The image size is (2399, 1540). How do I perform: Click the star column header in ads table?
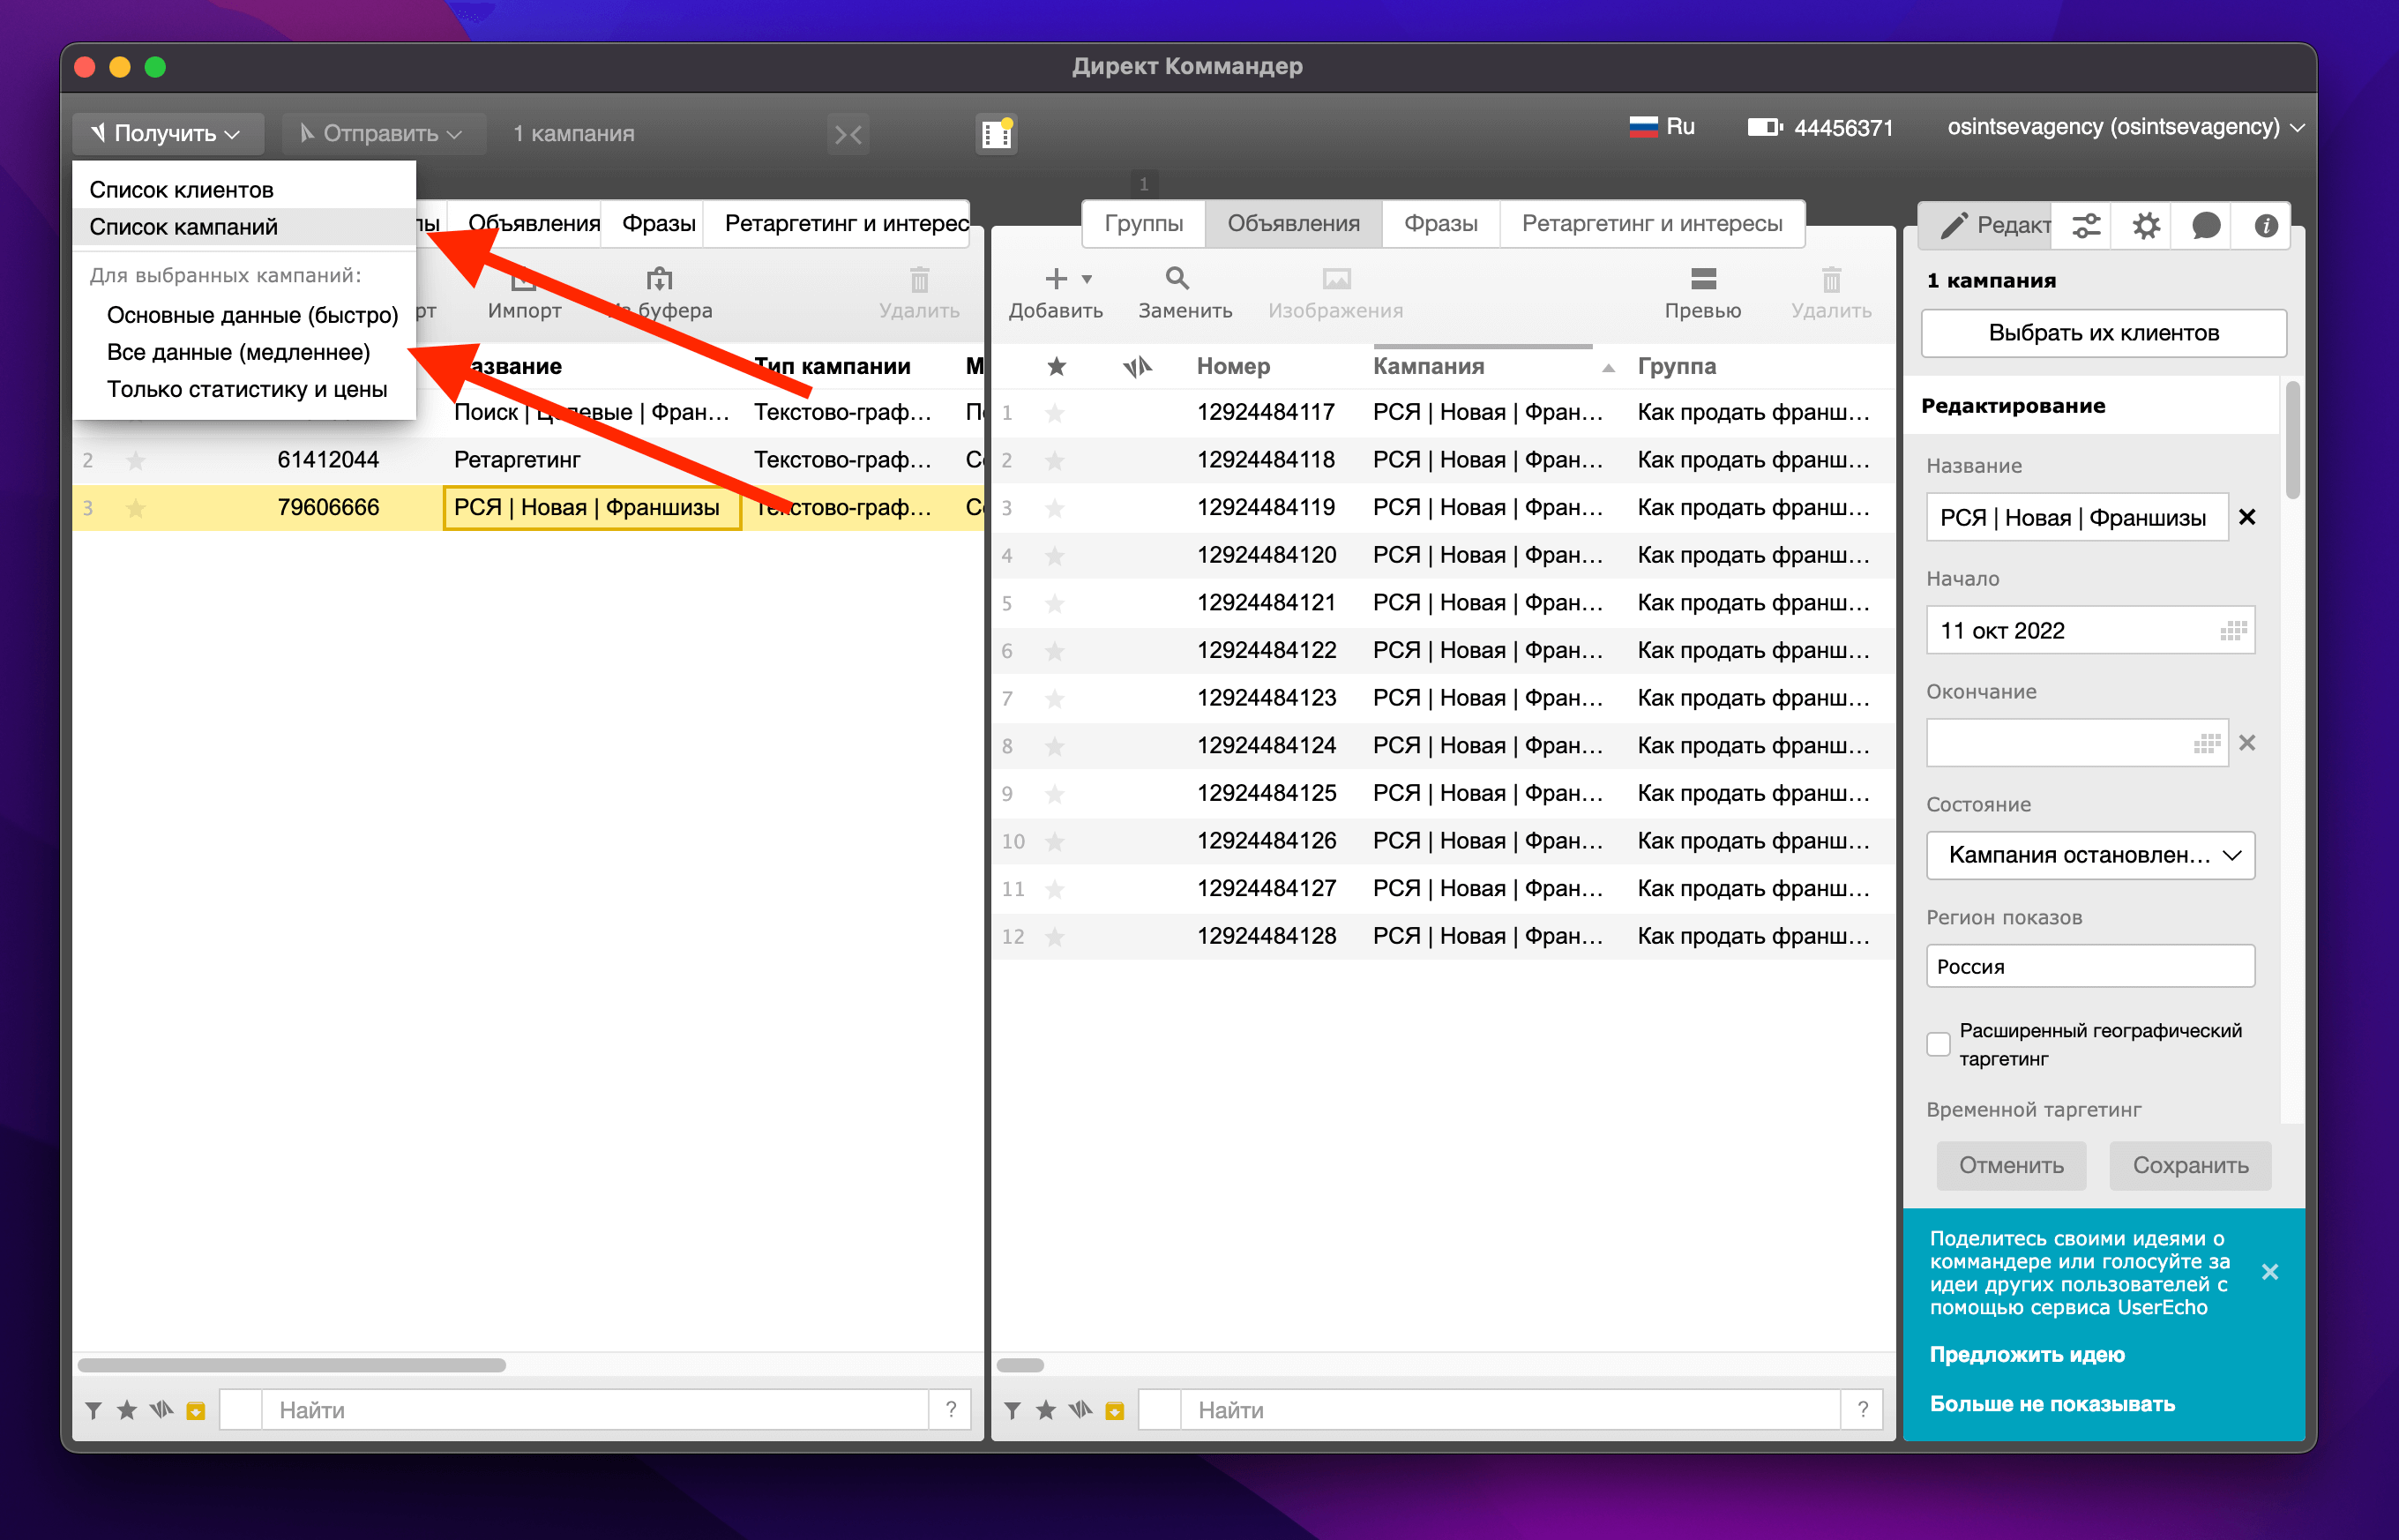(1055, 366)
